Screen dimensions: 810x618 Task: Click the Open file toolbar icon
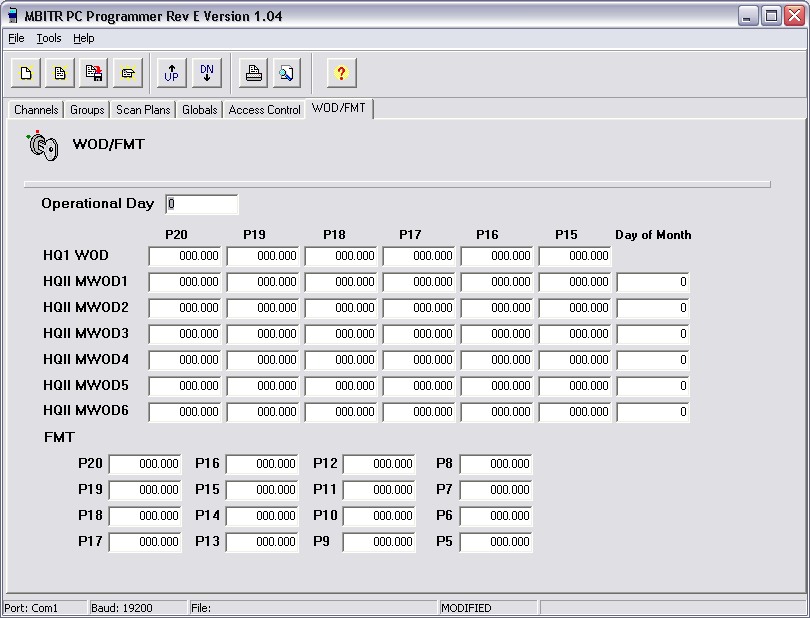60,73
